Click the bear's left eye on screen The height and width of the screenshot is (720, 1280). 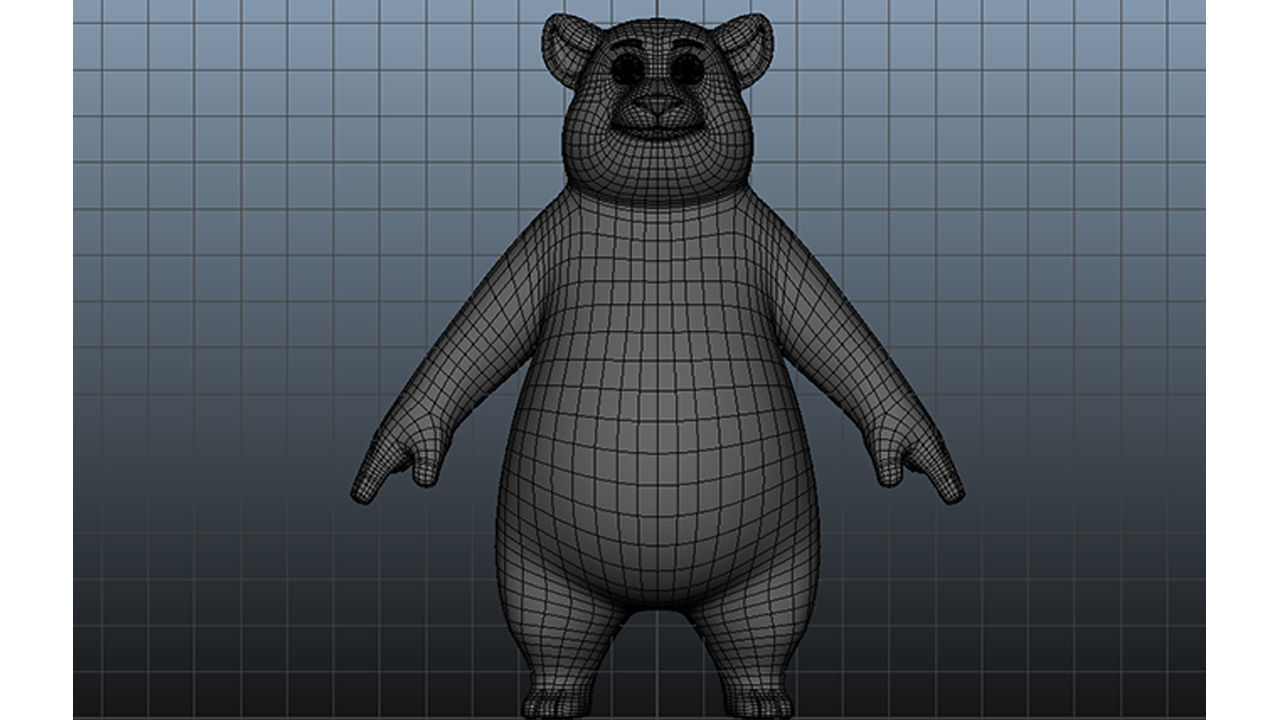tap(628, 69)
